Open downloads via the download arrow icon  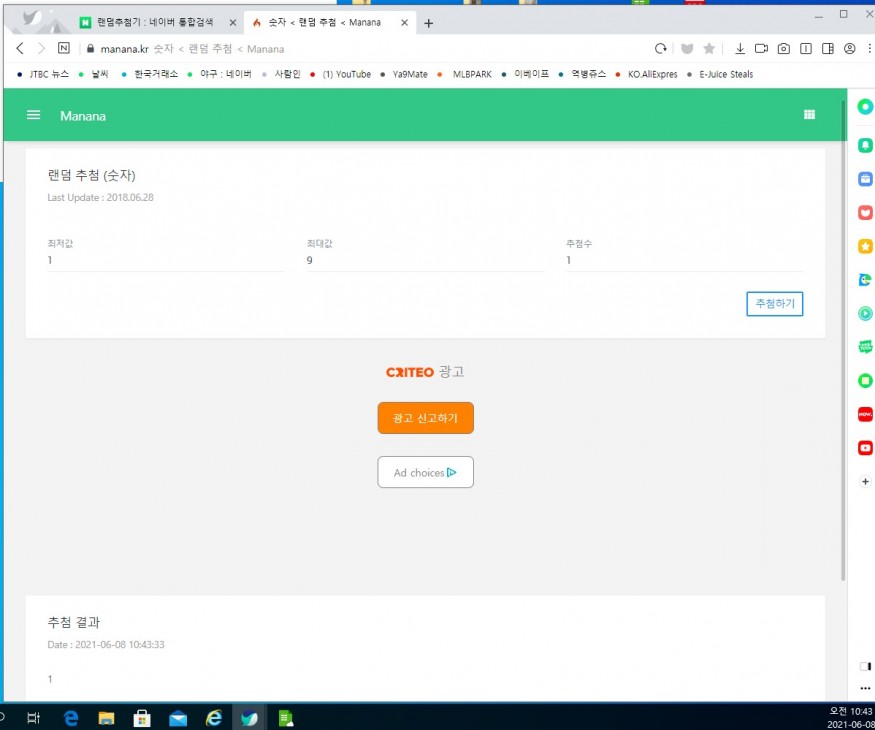tap(740, 48)
